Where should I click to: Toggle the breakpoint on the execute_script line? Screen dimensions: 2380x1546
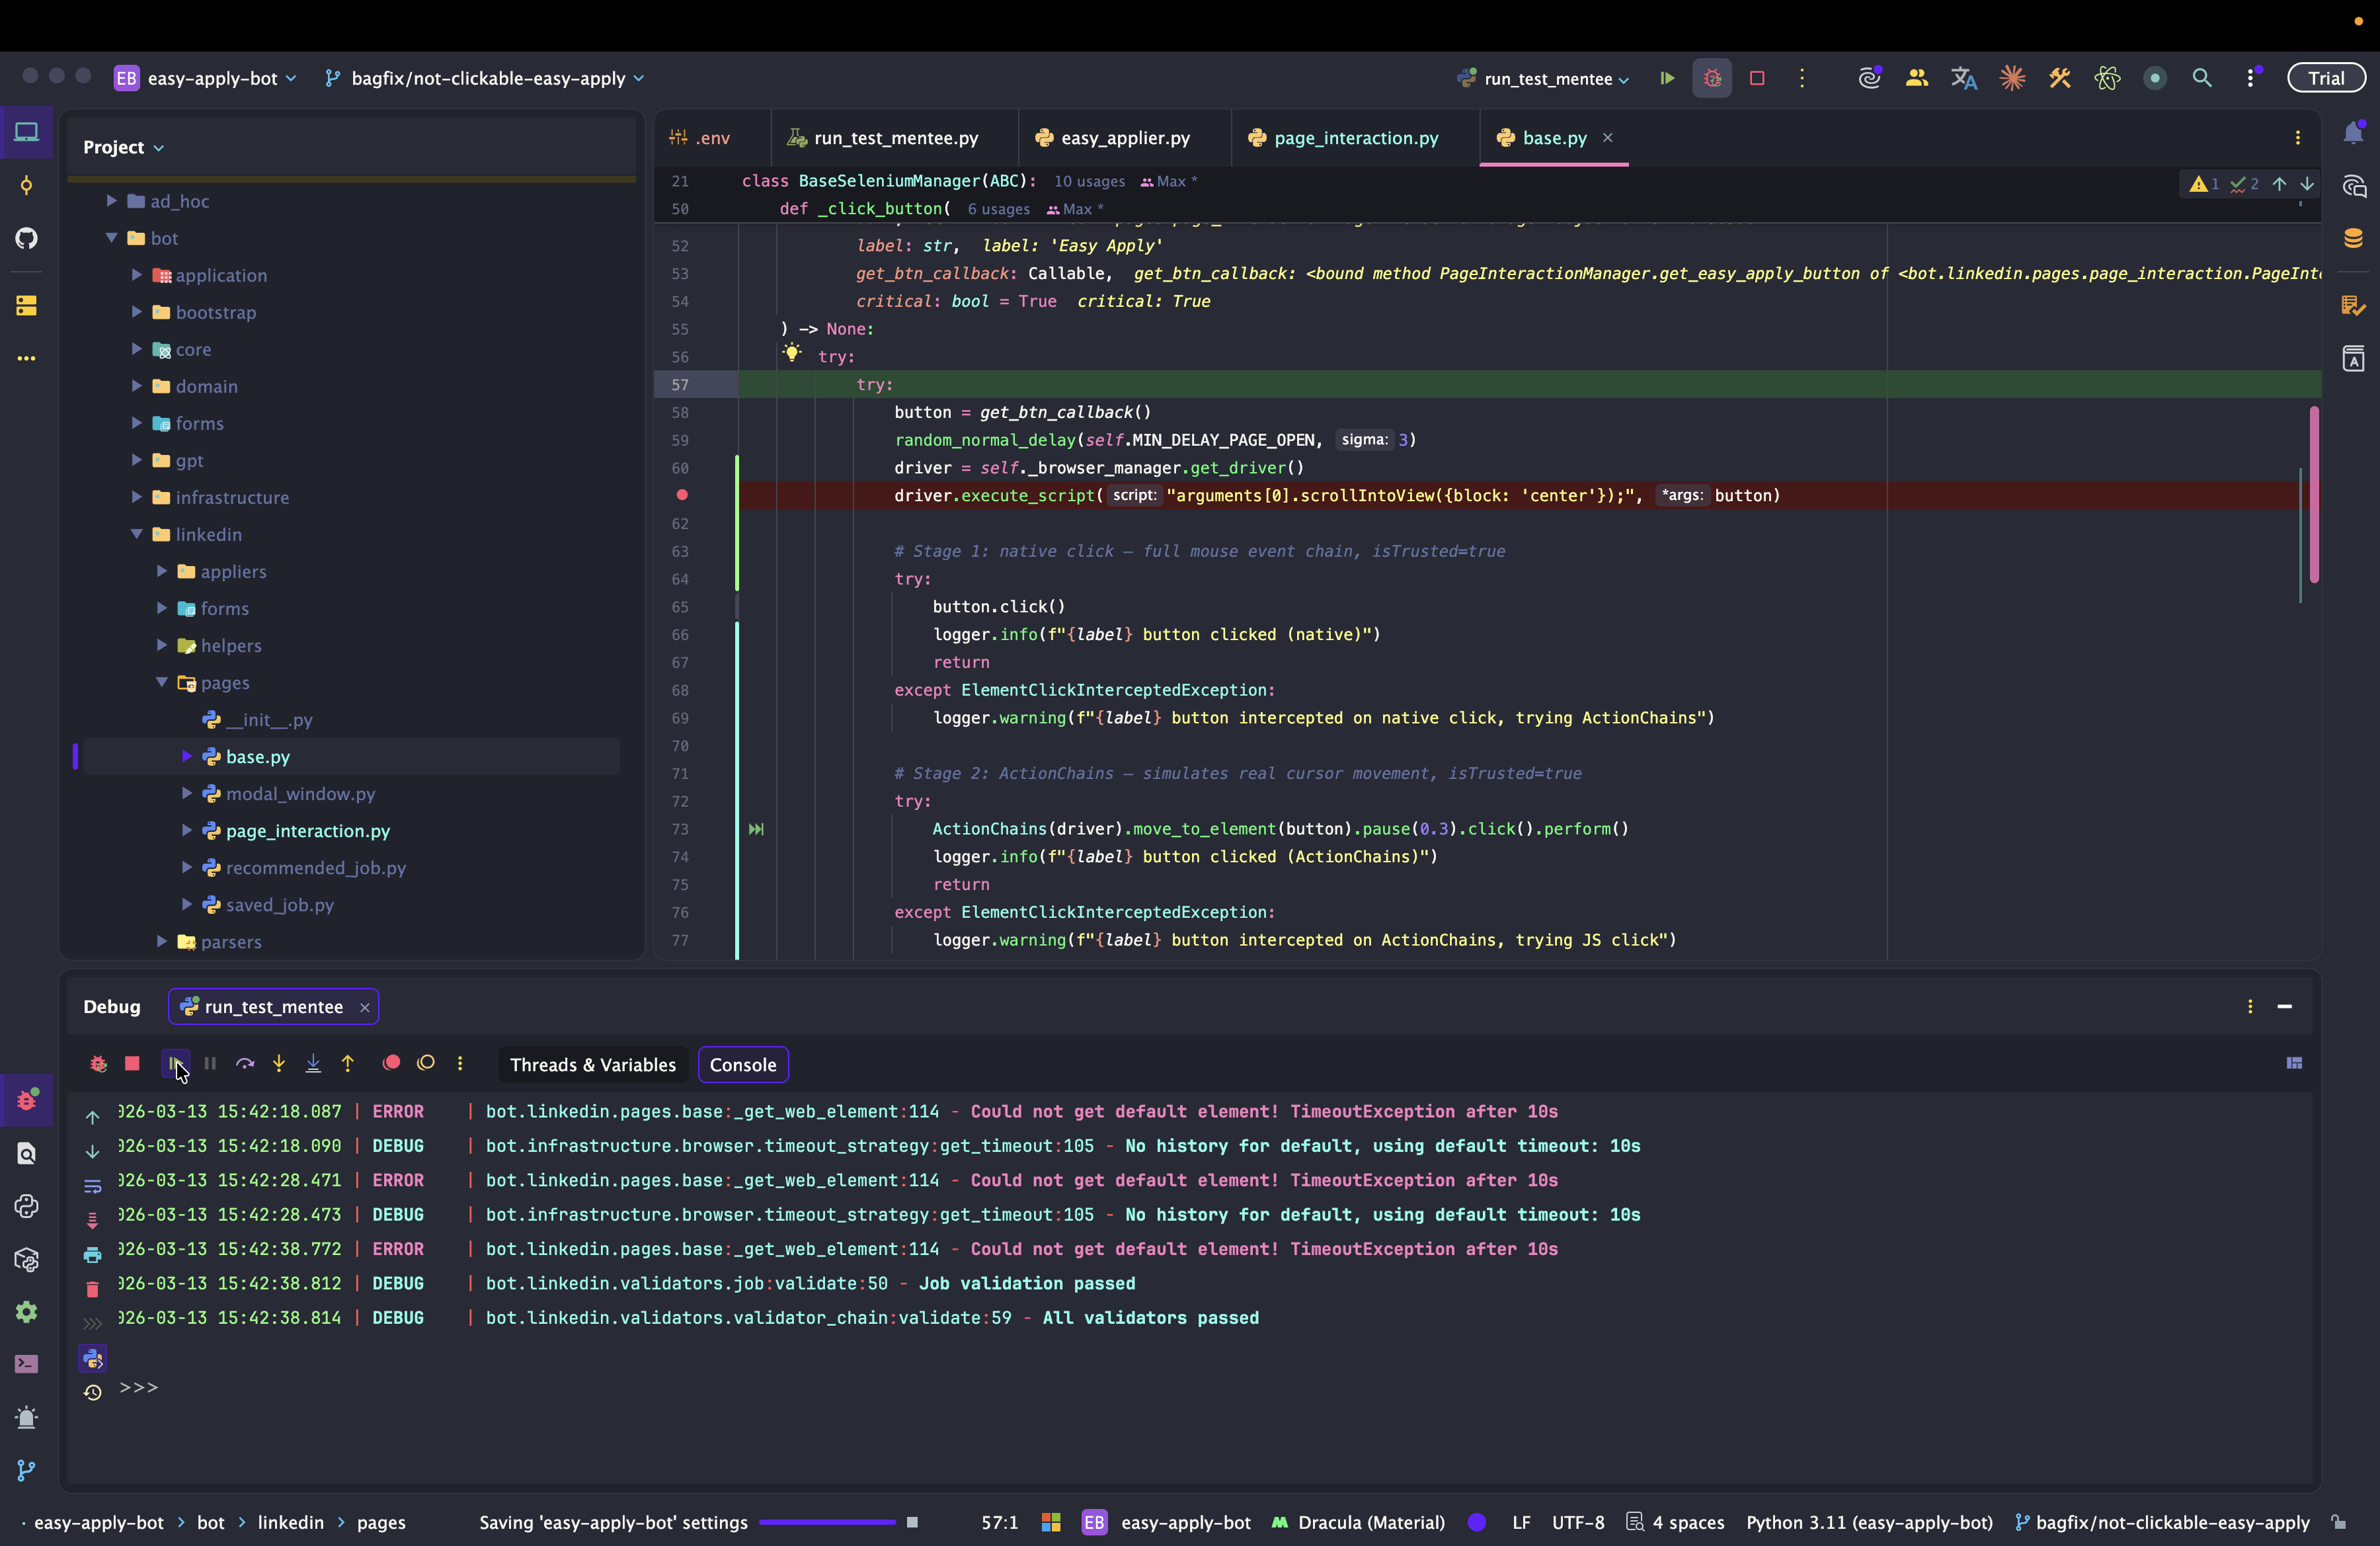[682, 495]
